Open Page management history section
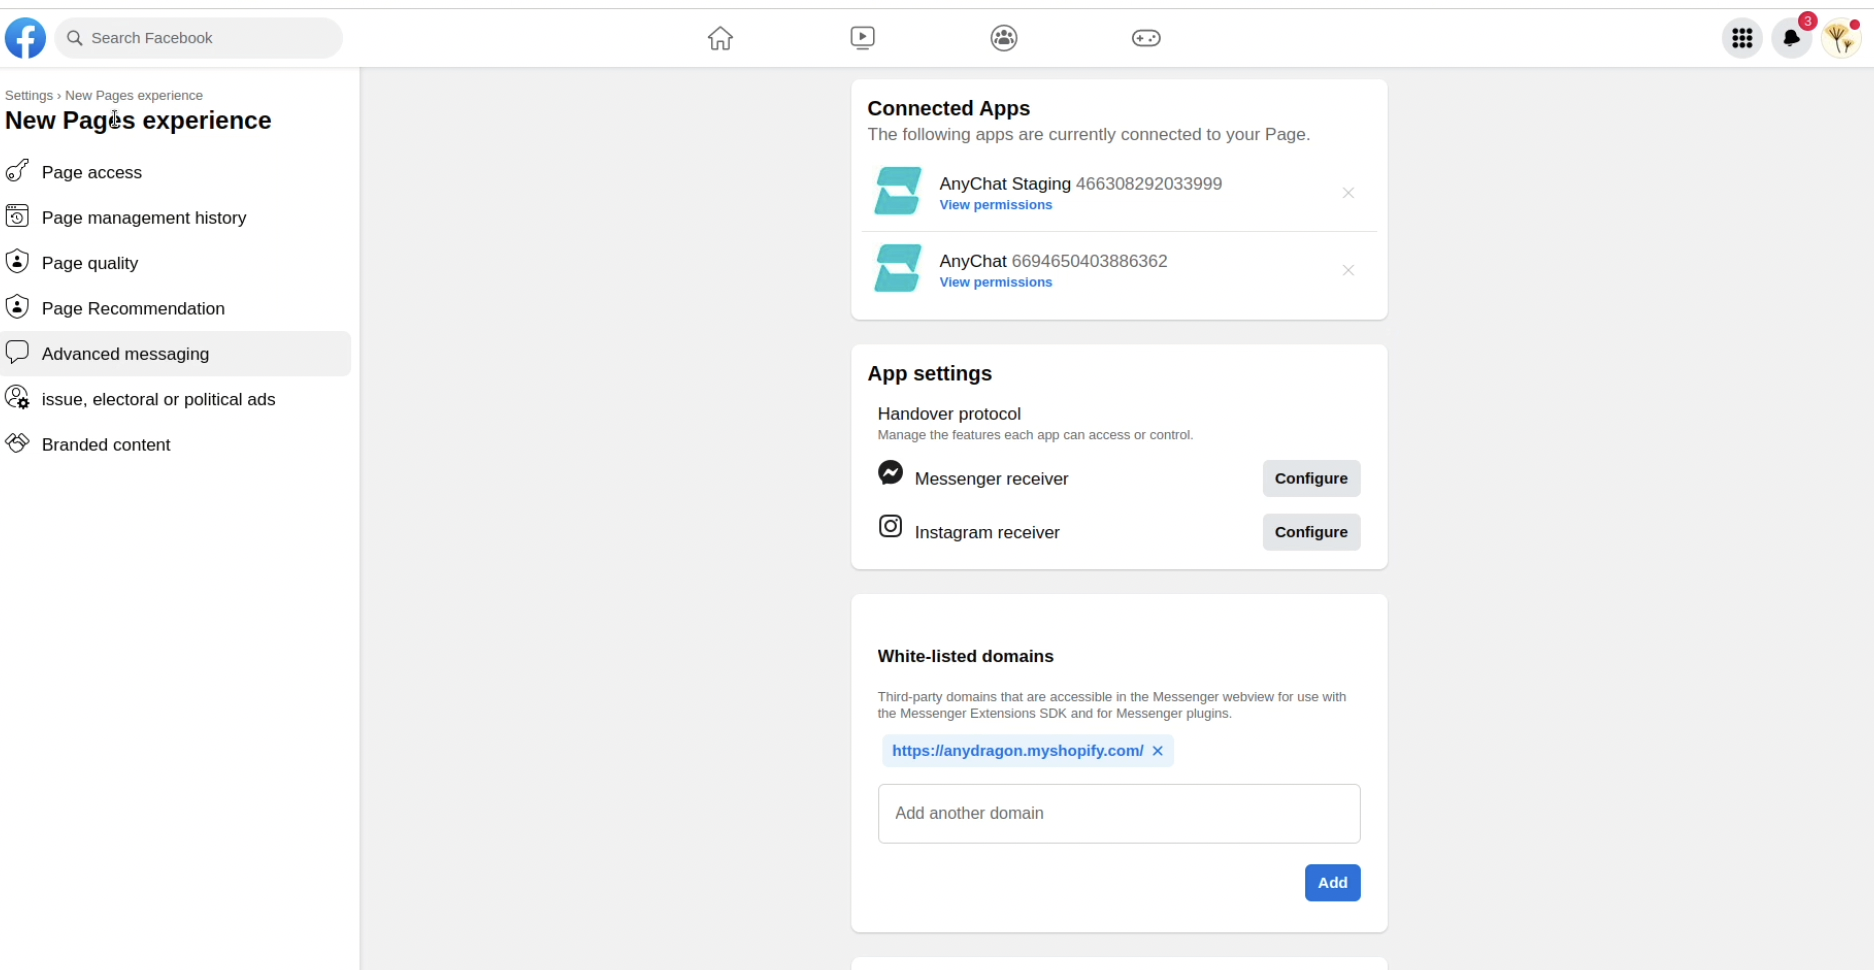1874x970 pixels. click(144, 218)
